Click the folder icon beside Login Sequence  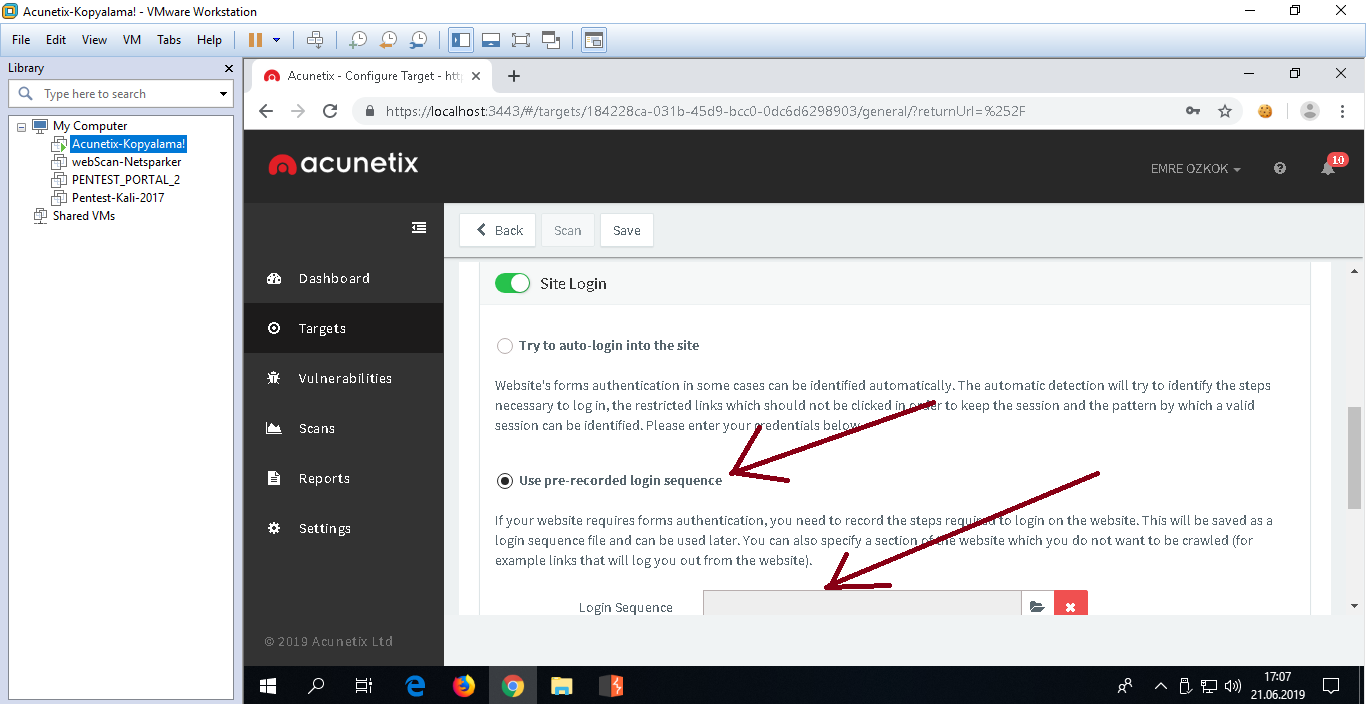[1037, 606]
